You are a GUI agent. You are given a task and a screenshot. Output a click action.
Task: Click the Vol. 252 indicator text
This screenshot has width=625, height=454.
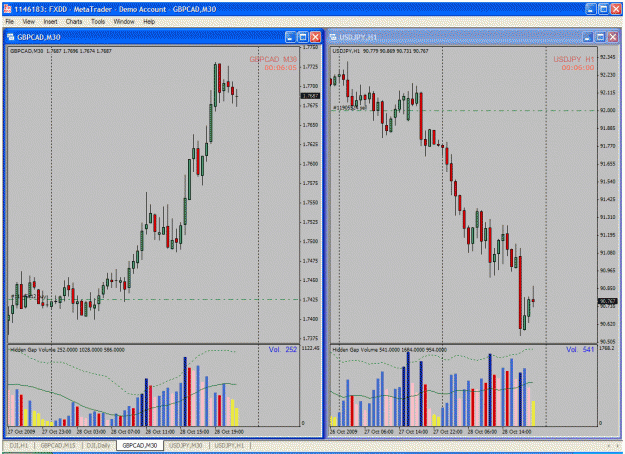283,350
